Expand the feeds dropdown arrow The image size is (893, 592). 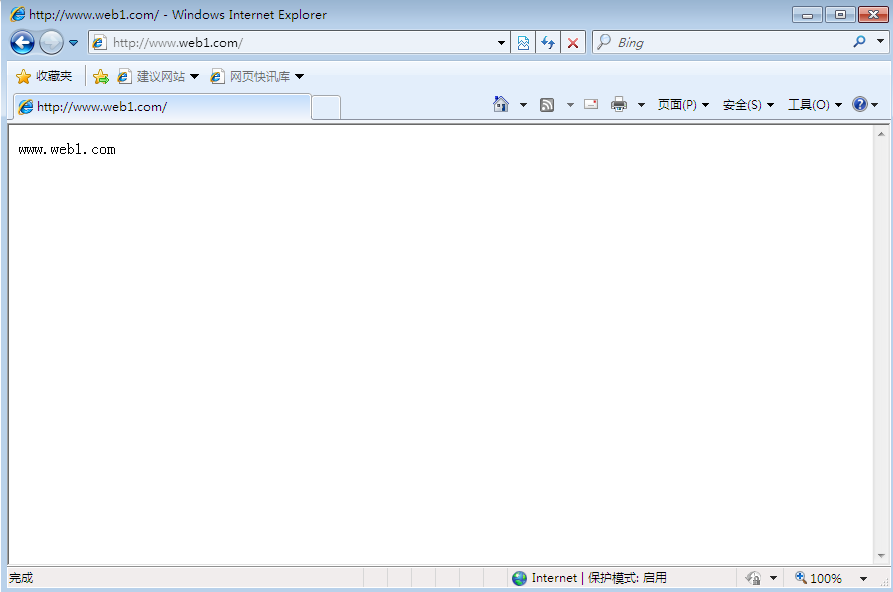570,105
